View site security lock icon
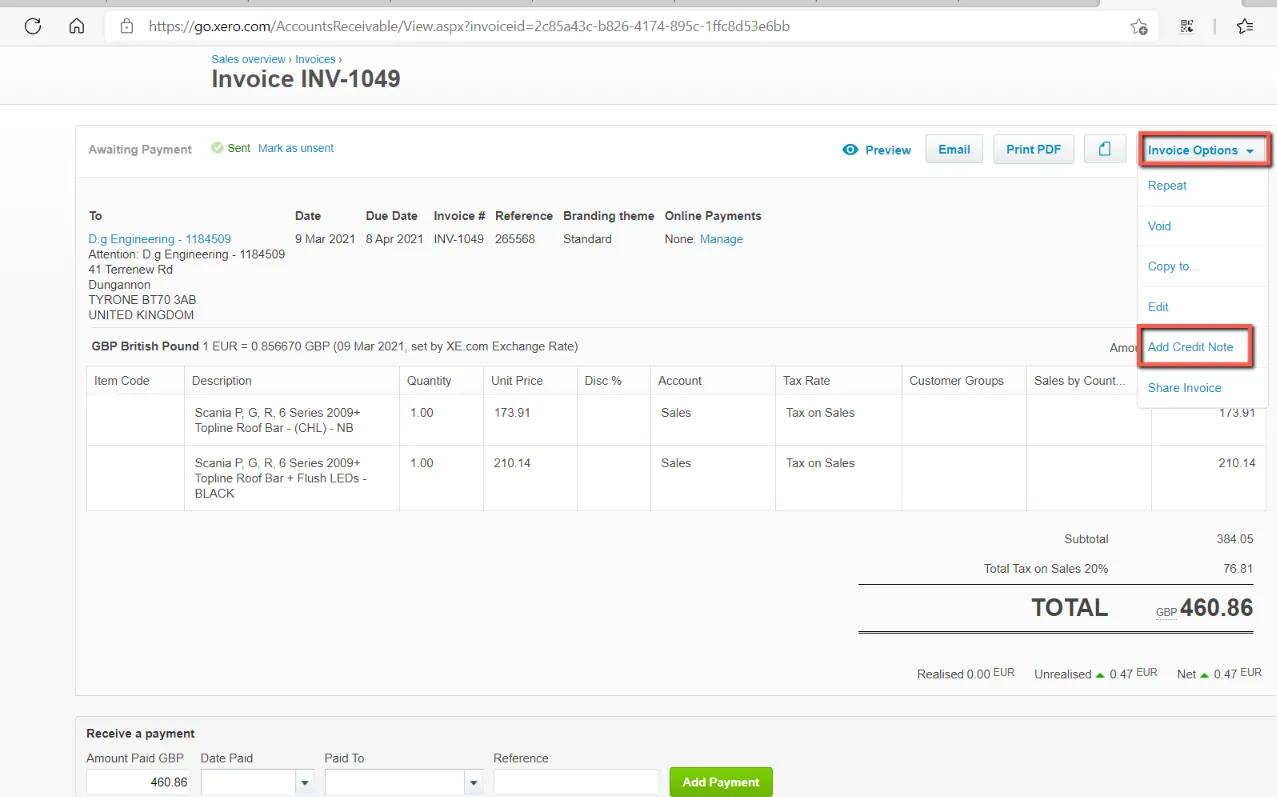Screen dimensions: 1277x797 click(126, 26)
